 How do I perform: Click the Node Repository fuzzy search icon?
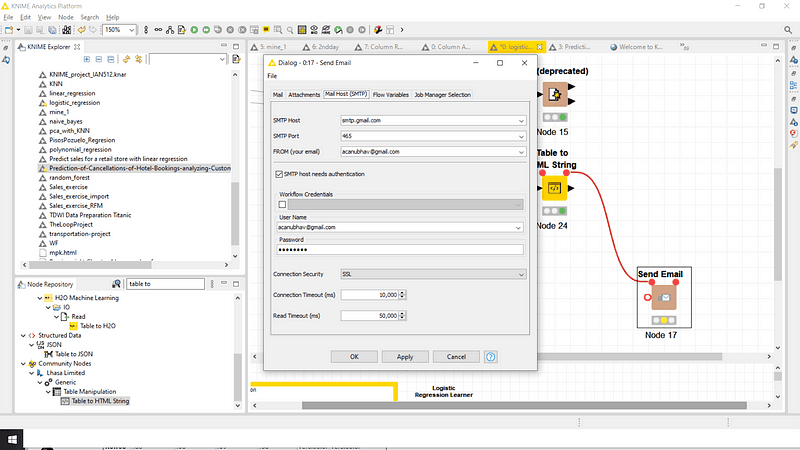116,284
